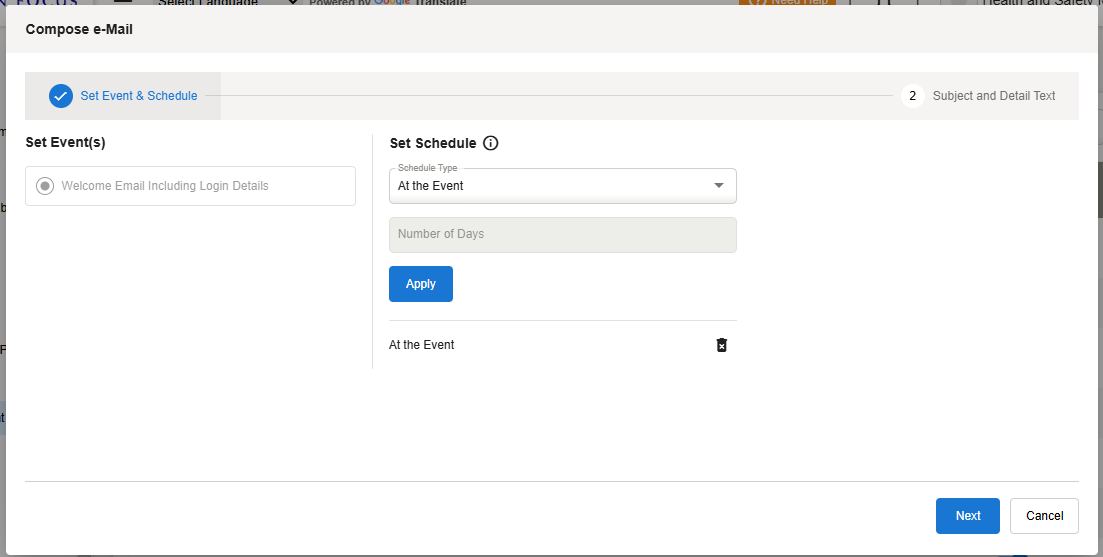Click the Number of Days field

point(562,235)
